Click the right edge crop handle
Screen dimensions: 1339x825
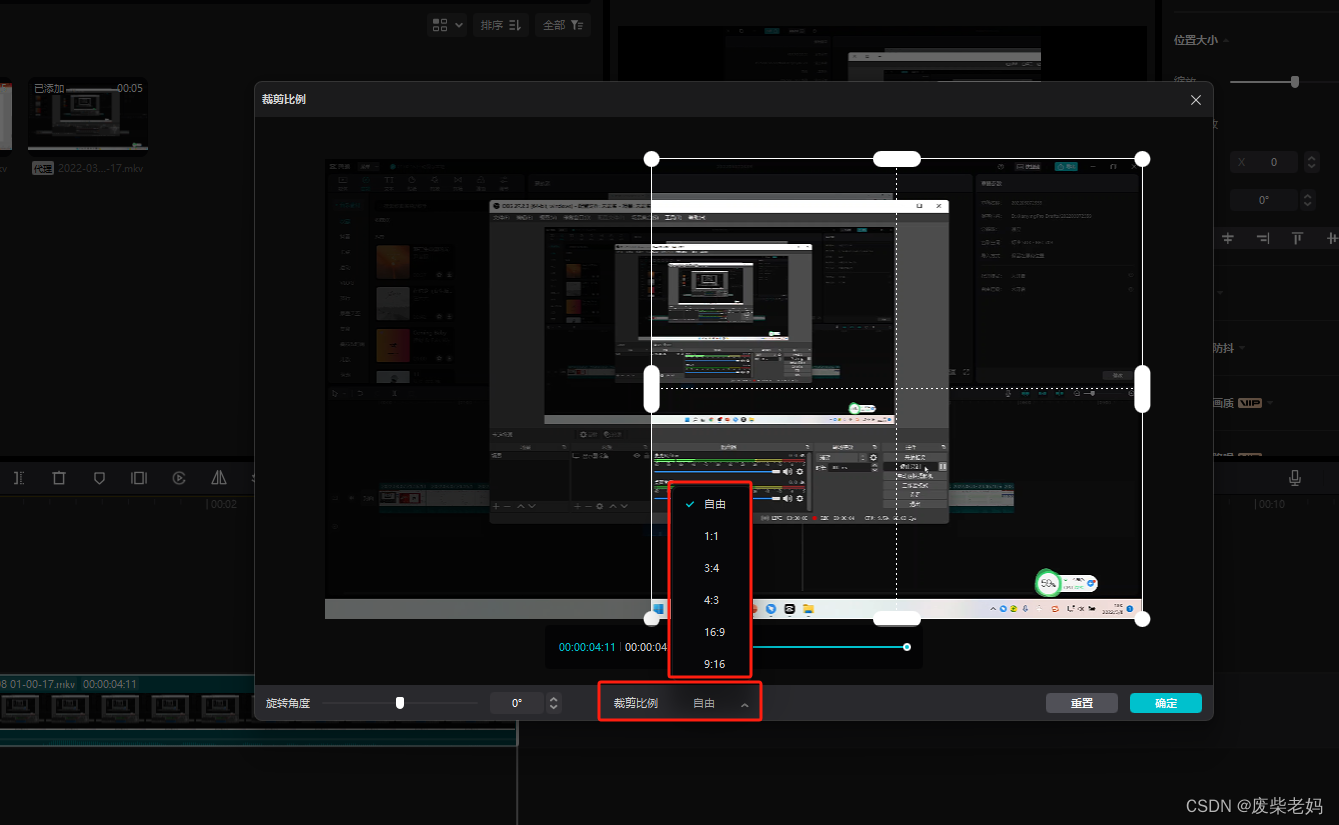click(1142, 389)
